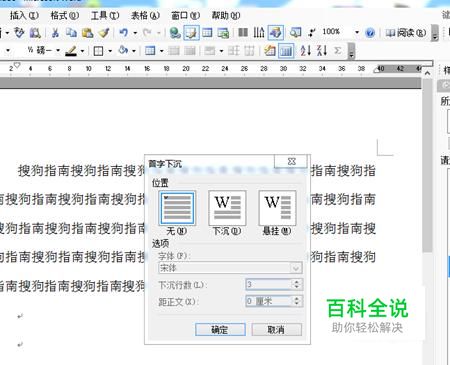Toggle show/hide formatting marks icon

click(312, 33)
